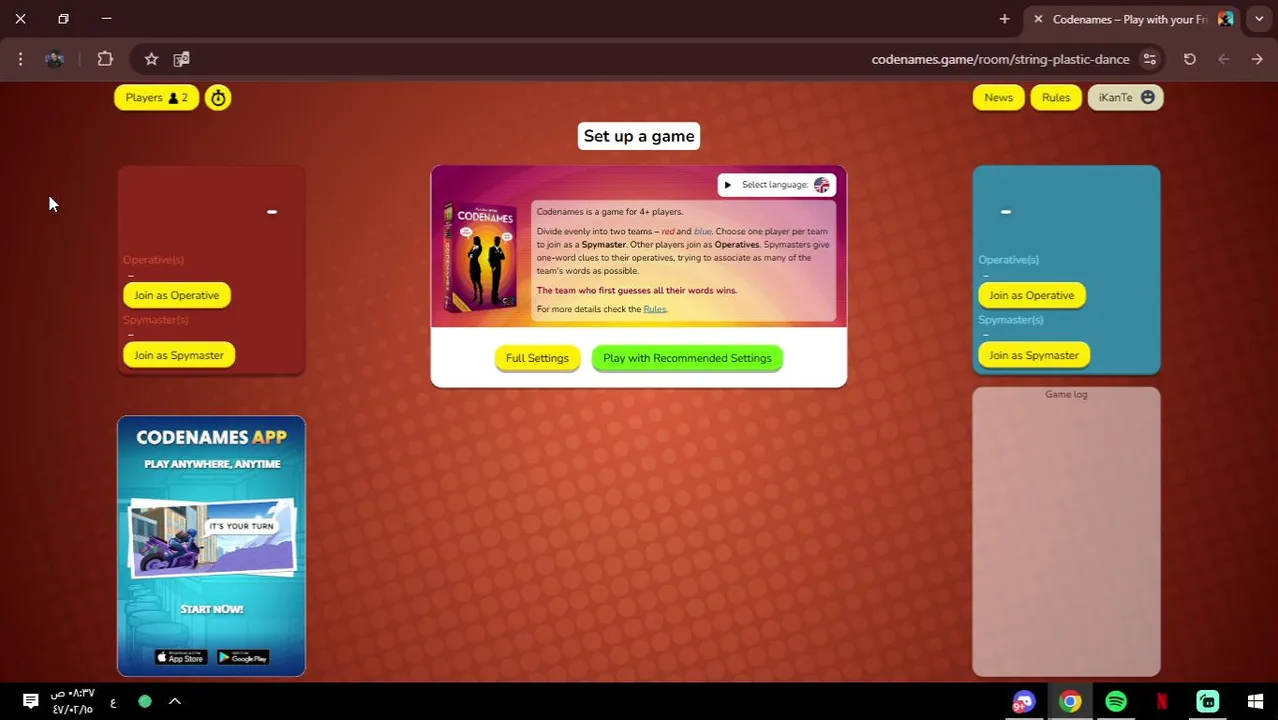Open the App Store badge
Image resolution: width=1278 pixels, height=720 pixels.
(x=180, y=657)
